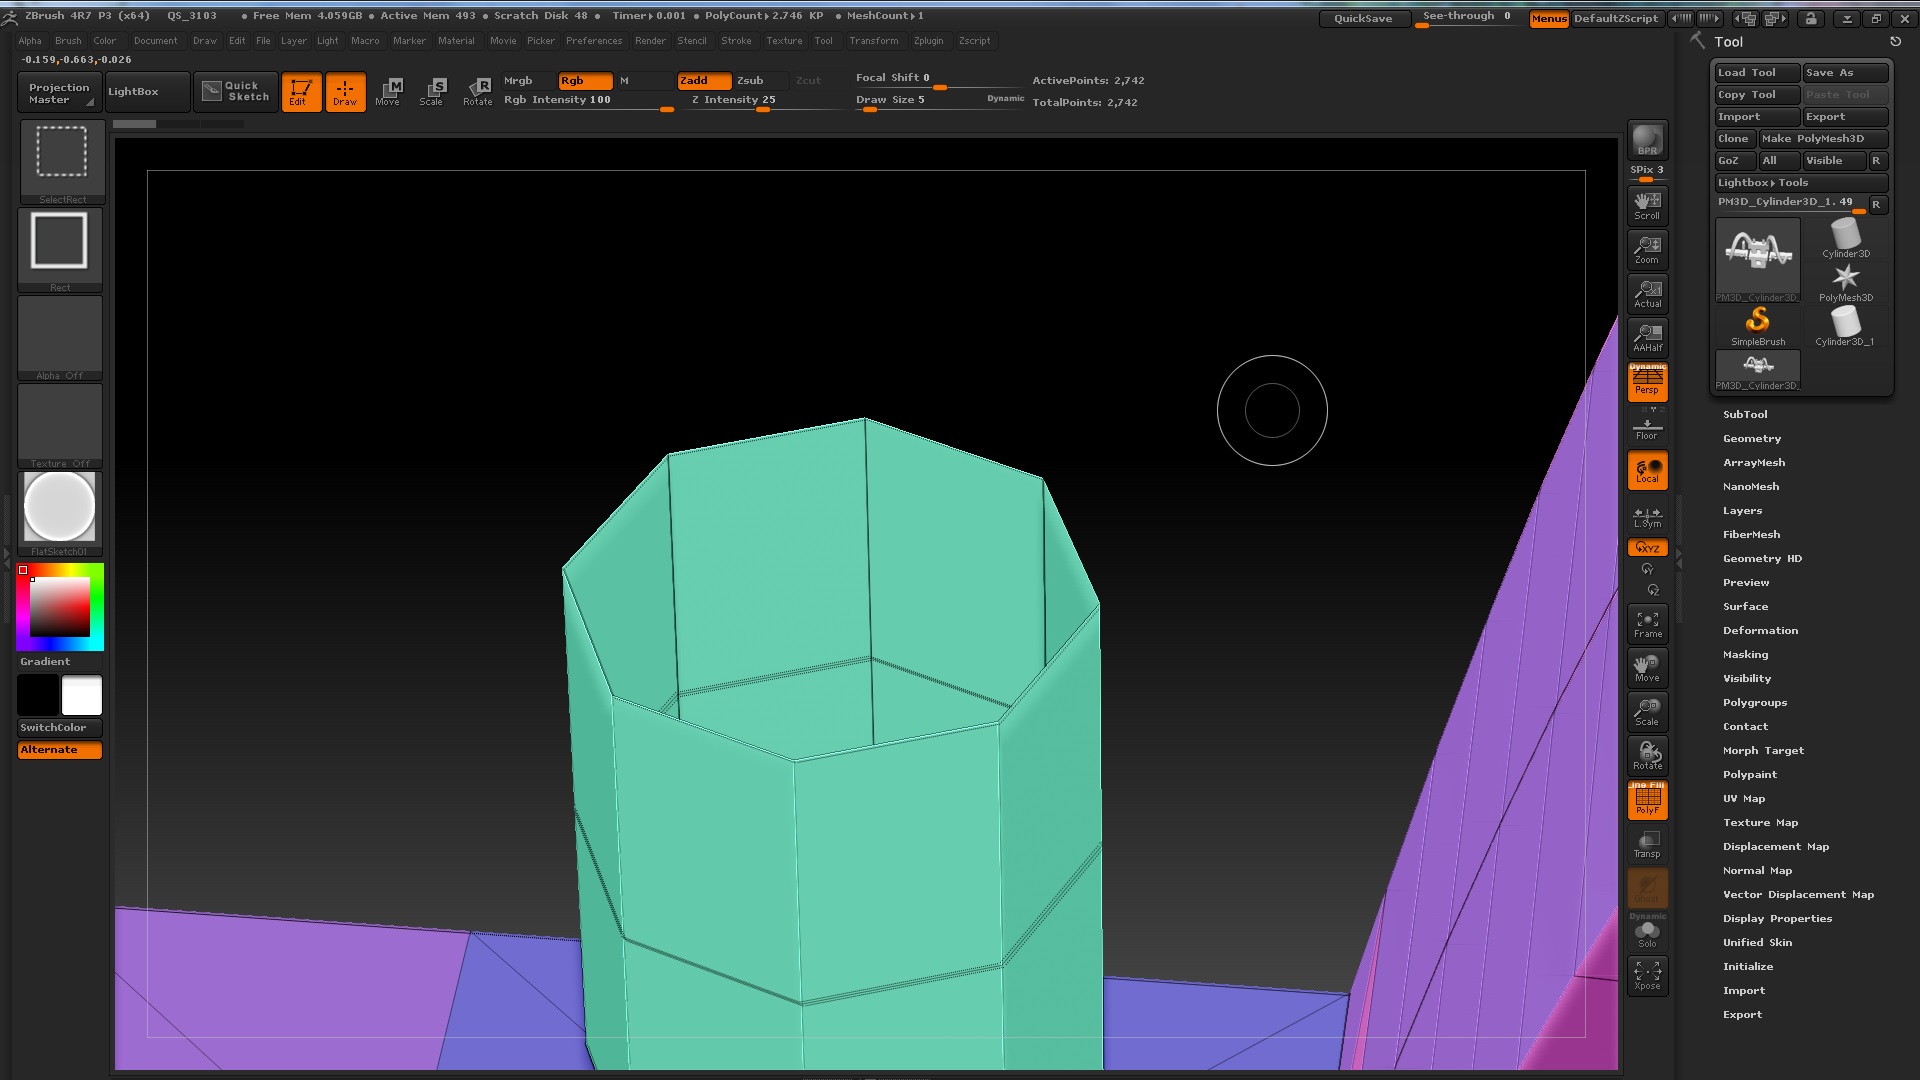The image size is (1920, 1080).
Task: Pick a color in the color picker square
Action: [60, 607]
